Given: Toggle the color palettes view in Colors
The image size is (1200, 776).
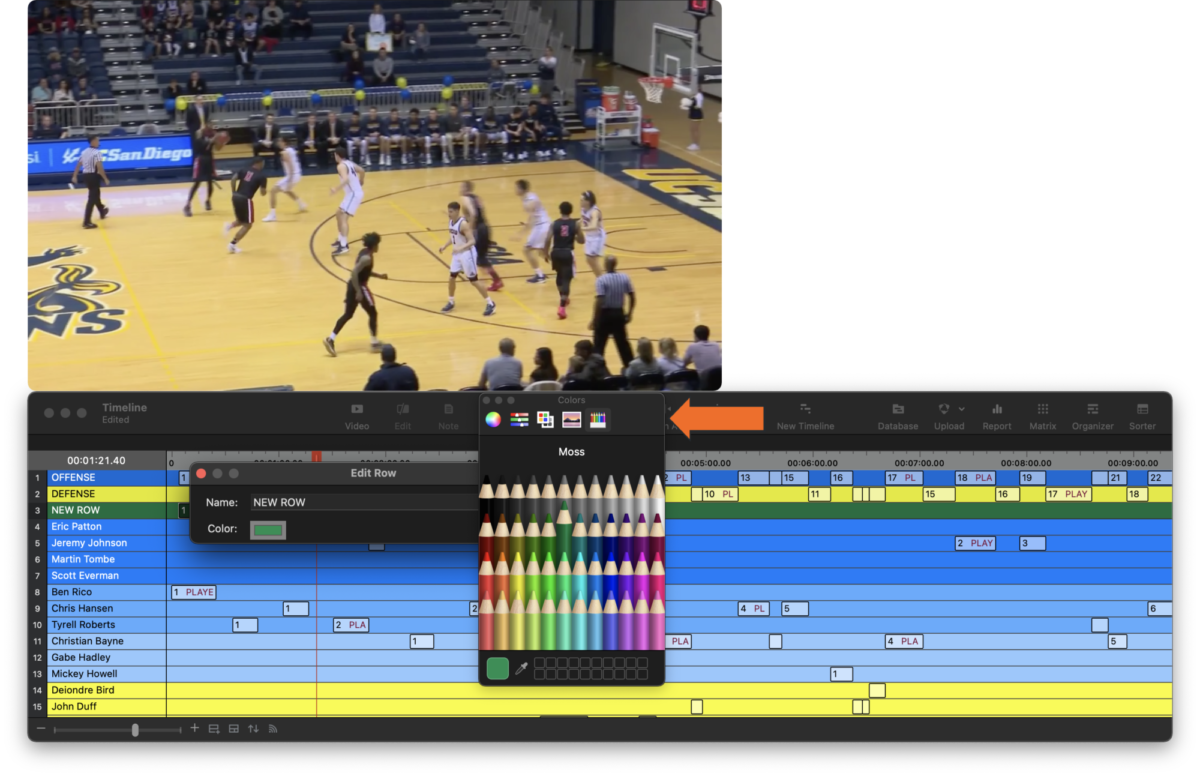Looking at the screenshot, I should tap(545, 419).
